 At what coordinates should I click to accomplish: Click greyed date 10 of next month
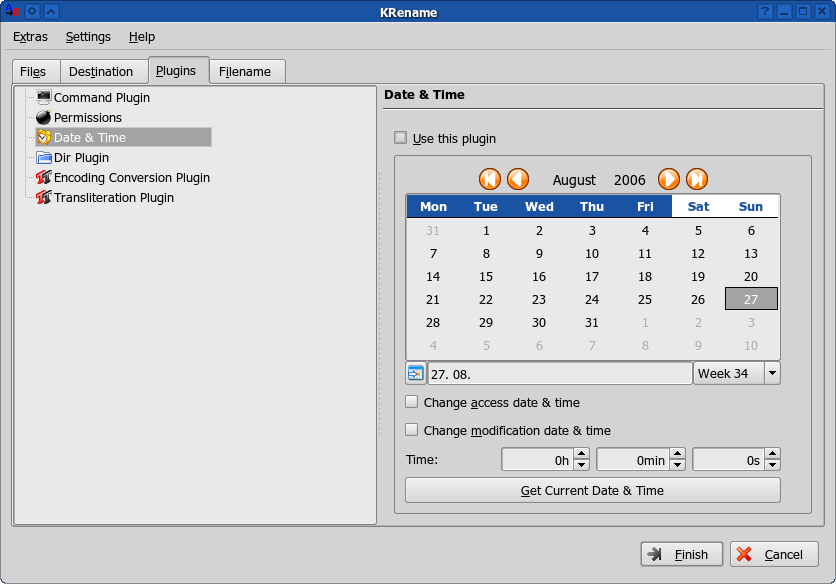[751, 345]
